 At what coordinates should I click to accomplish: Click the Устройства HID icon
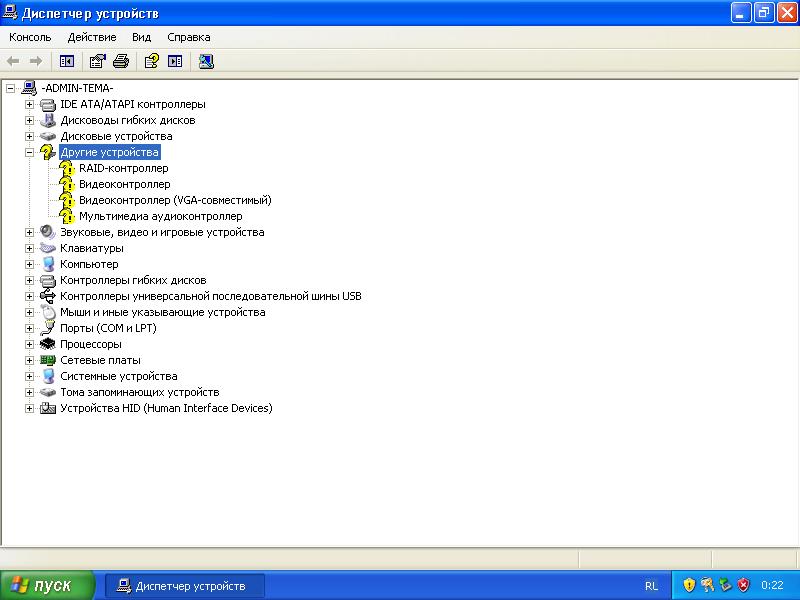click(x=47, y=408)
